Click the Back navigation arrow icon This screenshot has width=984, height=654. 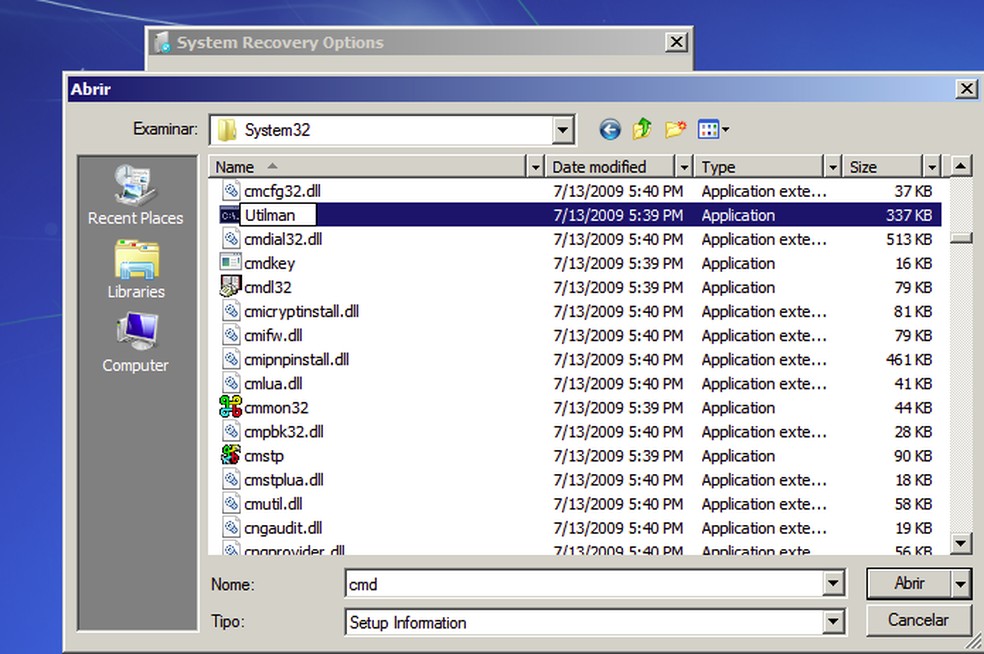[610, 129]
